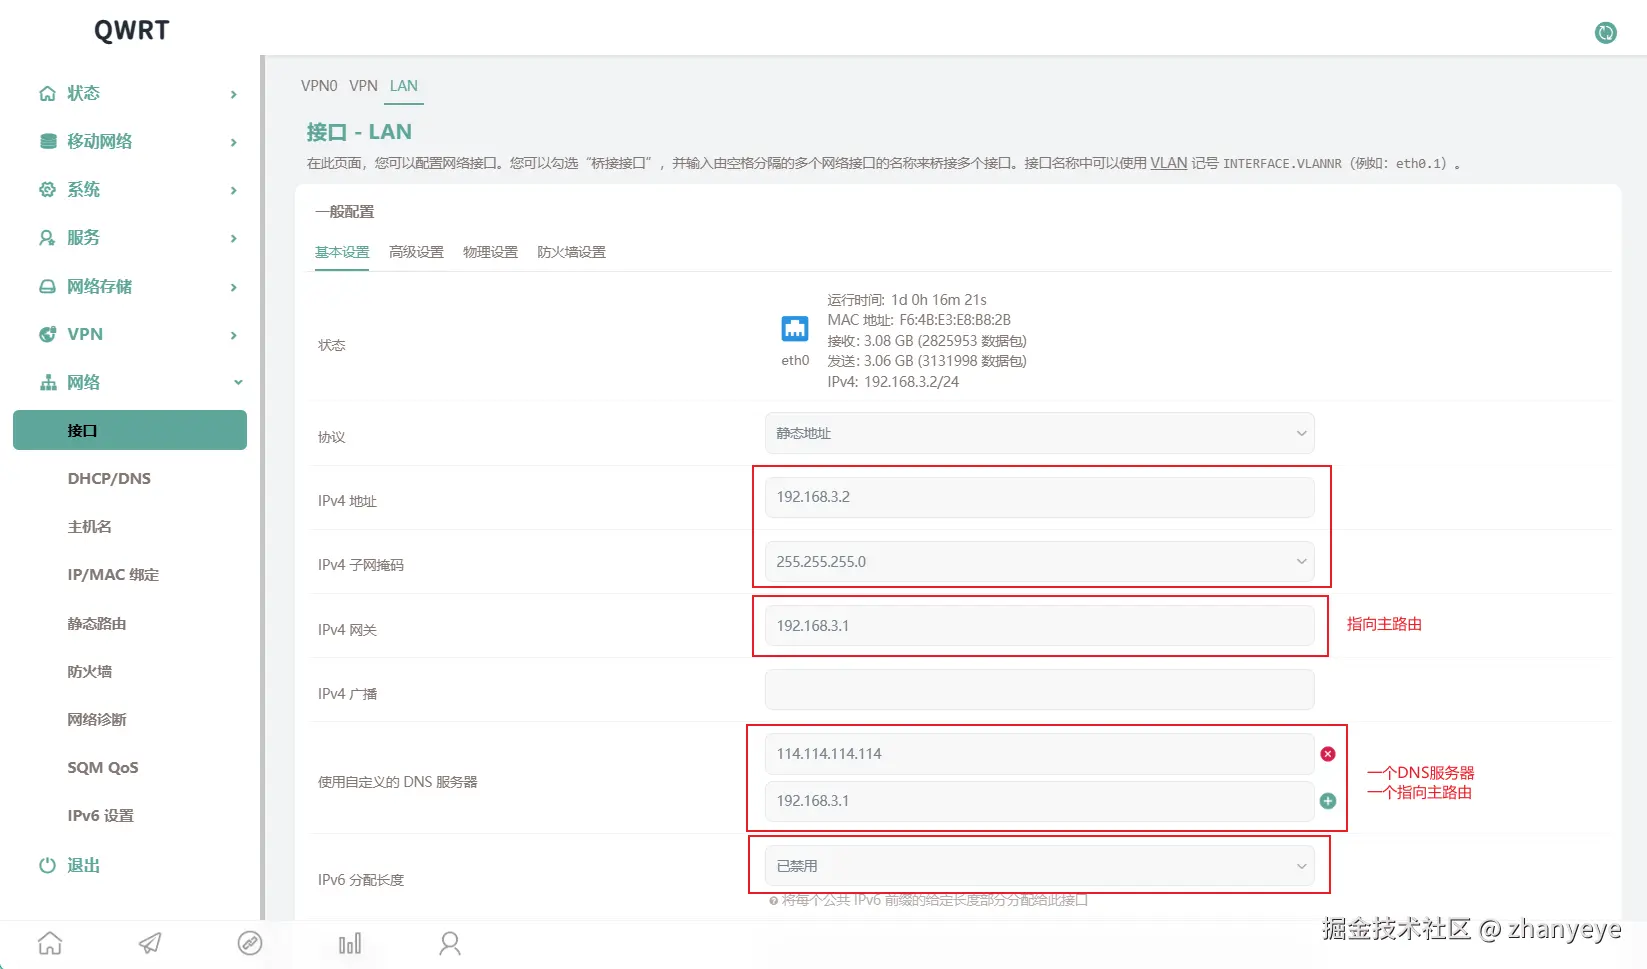The width and height of the screenshot is (1647, 969).
Task: Add another DNS server with the plus icon
Action: click(1328, 801)
